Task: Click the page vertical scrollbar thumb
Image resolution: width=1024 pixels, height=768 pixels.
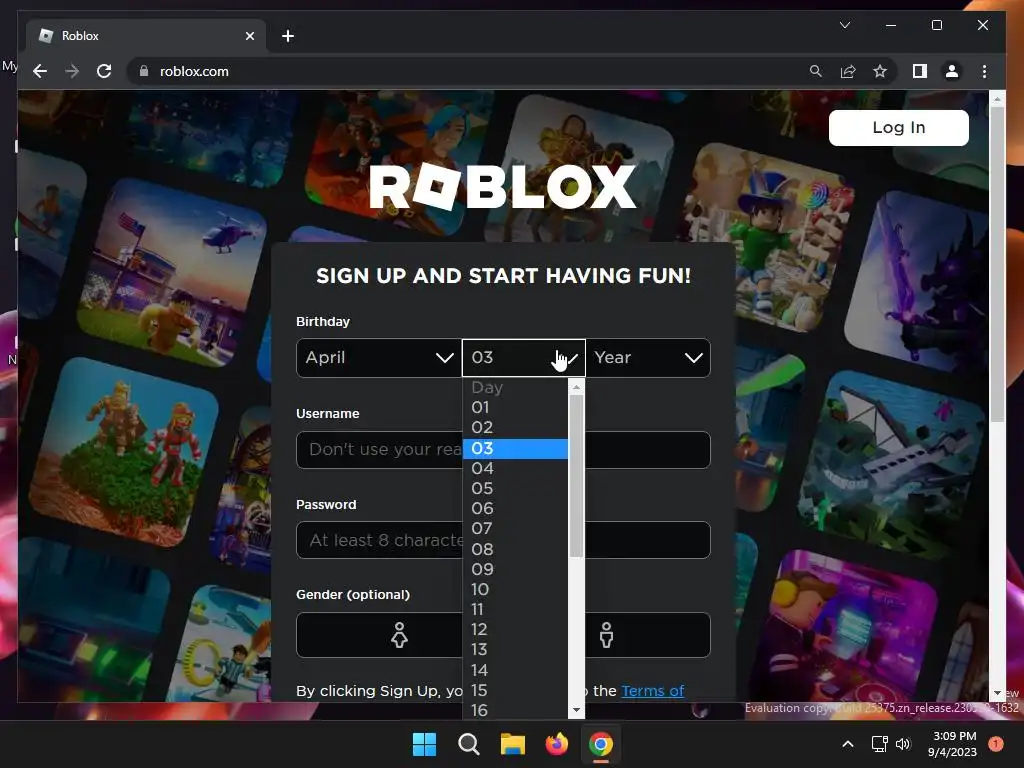Action: click(997, 264)
